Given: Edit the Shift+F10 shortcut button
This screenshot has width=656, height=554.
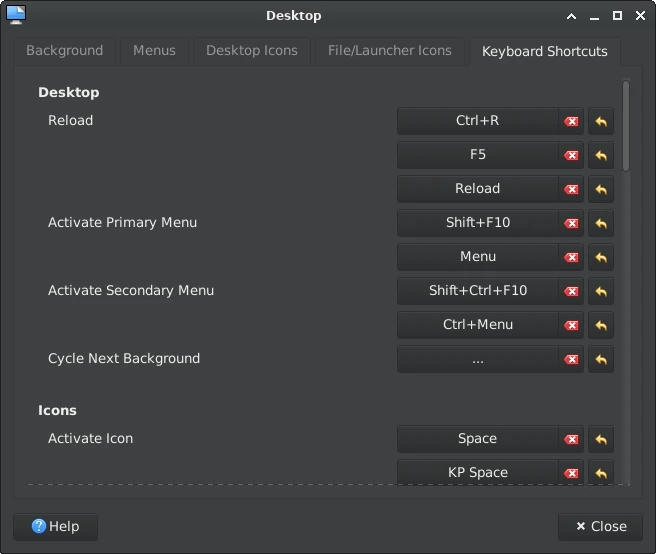Looking at the screenshot, I should click(478, 223).
